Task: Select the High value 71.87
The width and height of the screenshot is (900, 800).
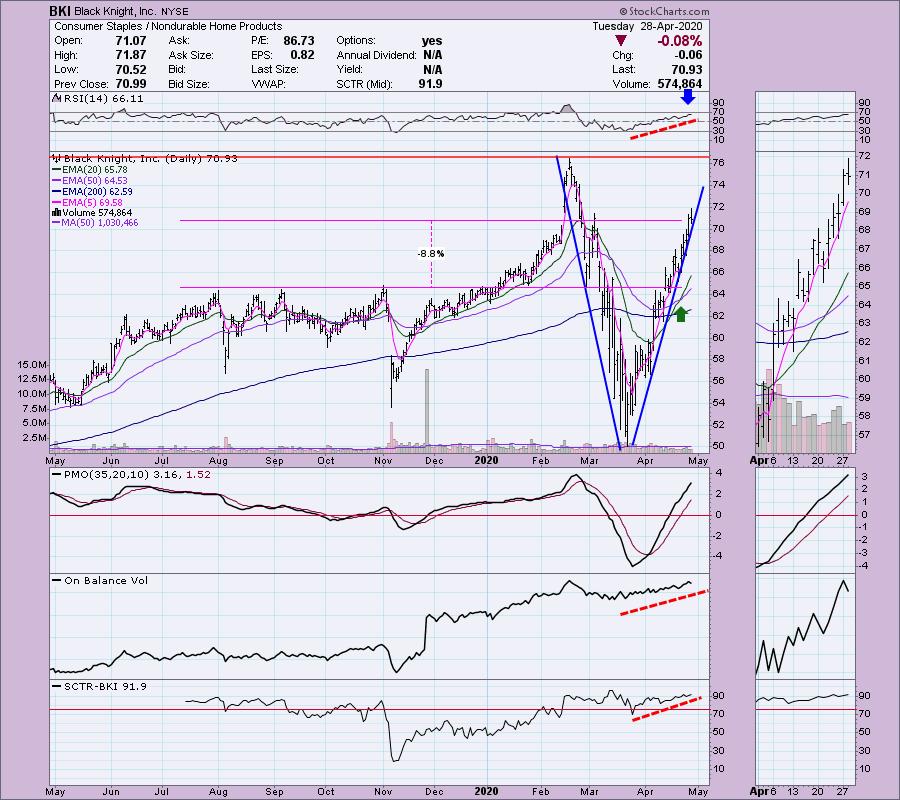Action: pos(131,55)
